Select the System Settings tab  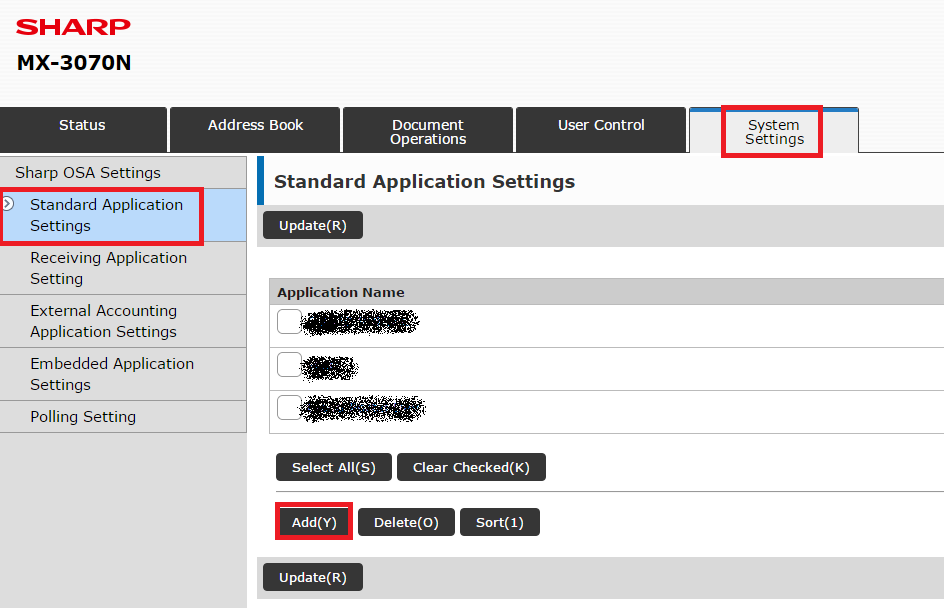tap(772, 129)
